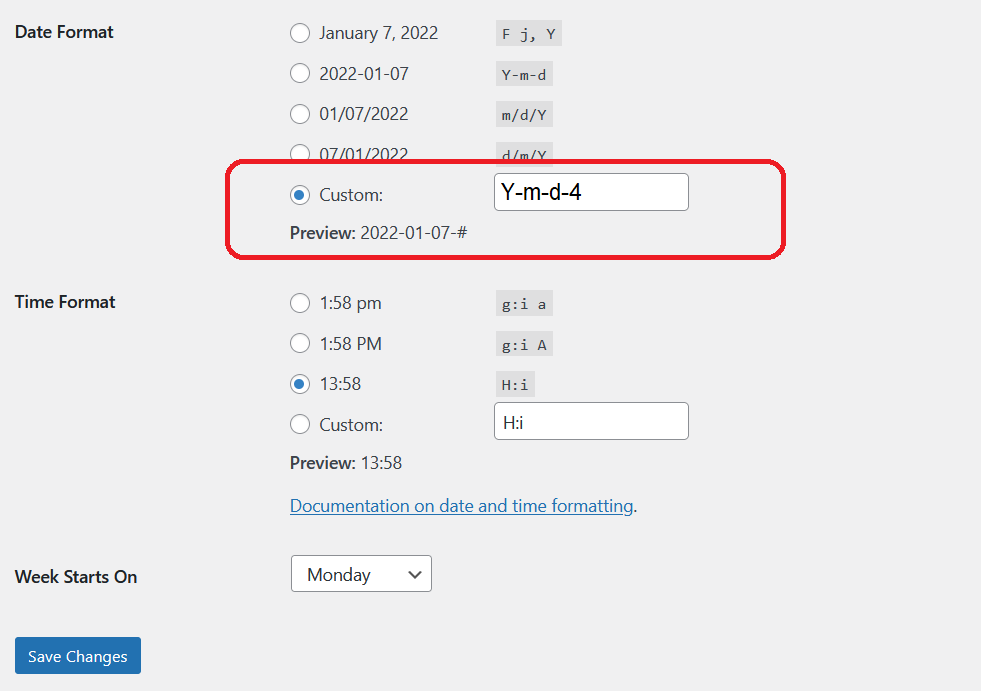Select the 2022-01-07 date format
981x691 pixels.
pos(300,73)
